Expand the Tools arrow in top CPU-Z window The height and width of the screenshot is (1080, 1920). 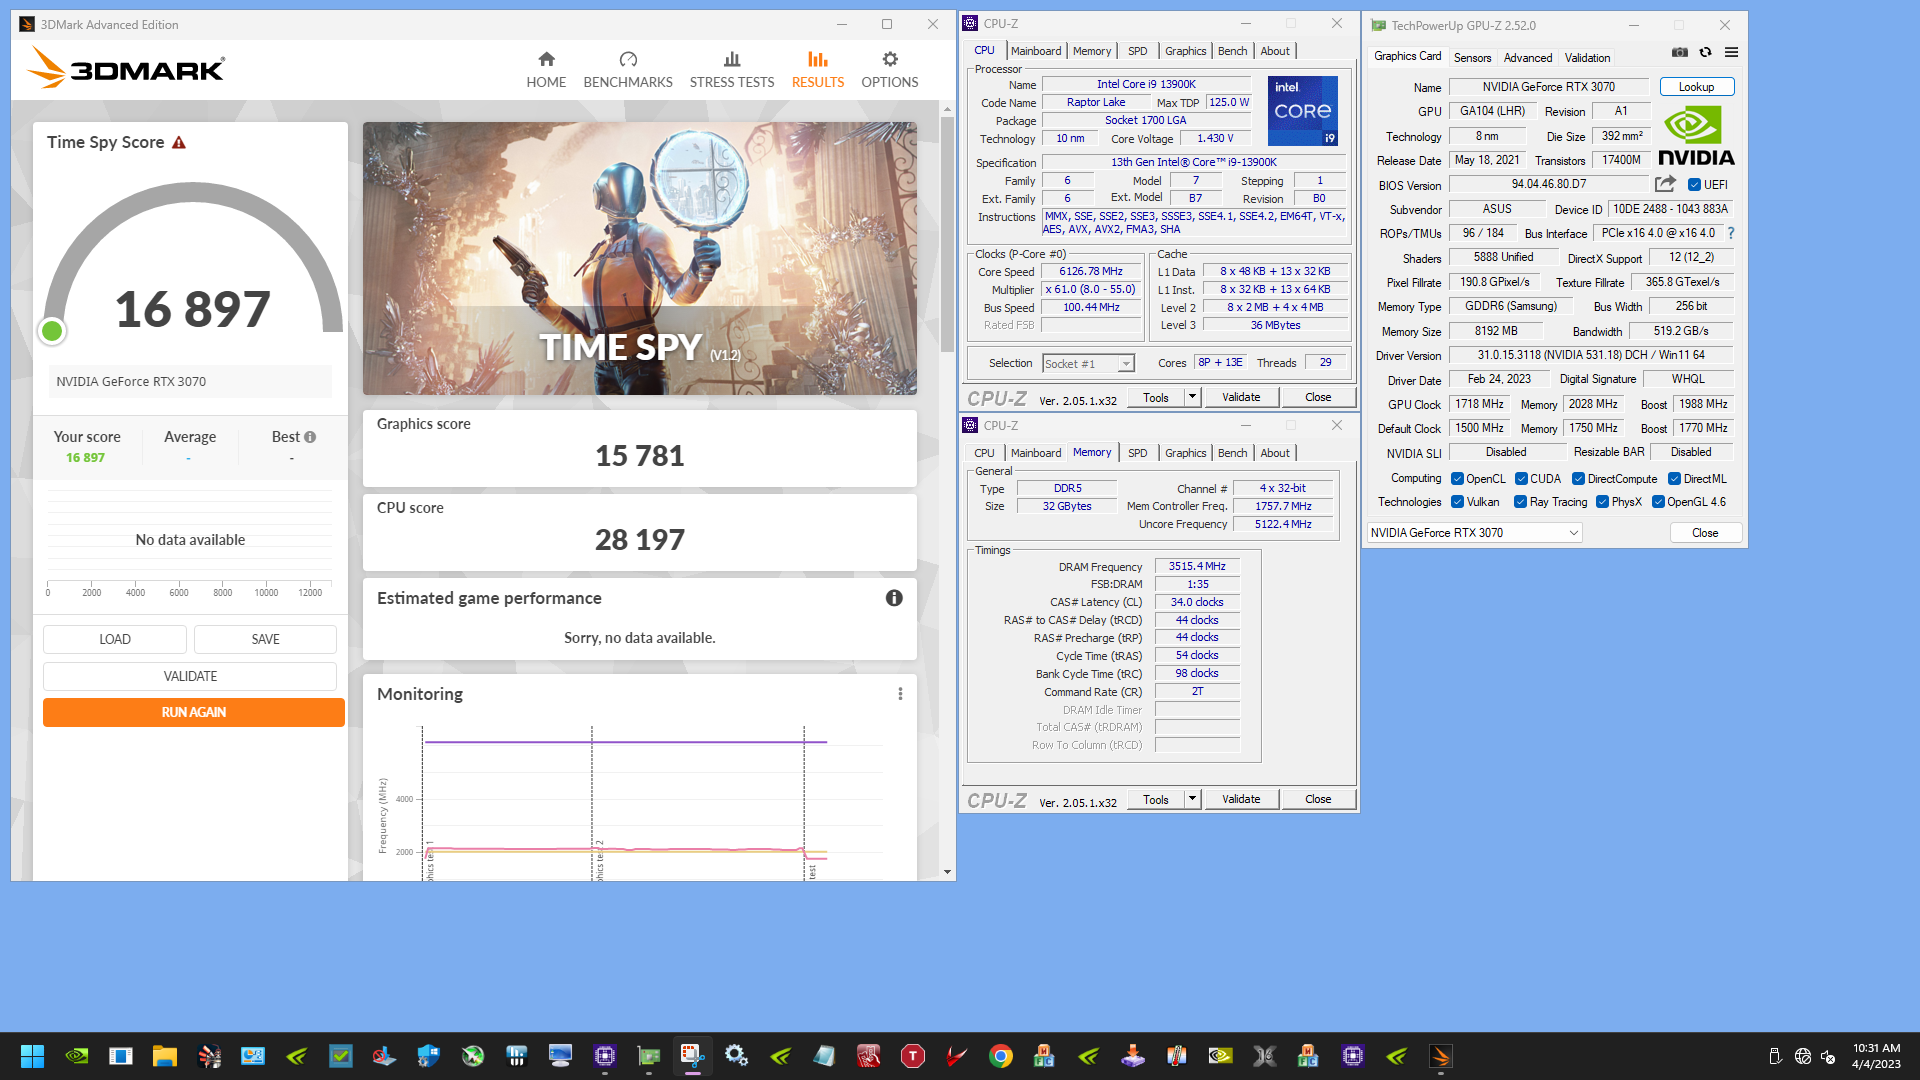tap(1192, 397)
